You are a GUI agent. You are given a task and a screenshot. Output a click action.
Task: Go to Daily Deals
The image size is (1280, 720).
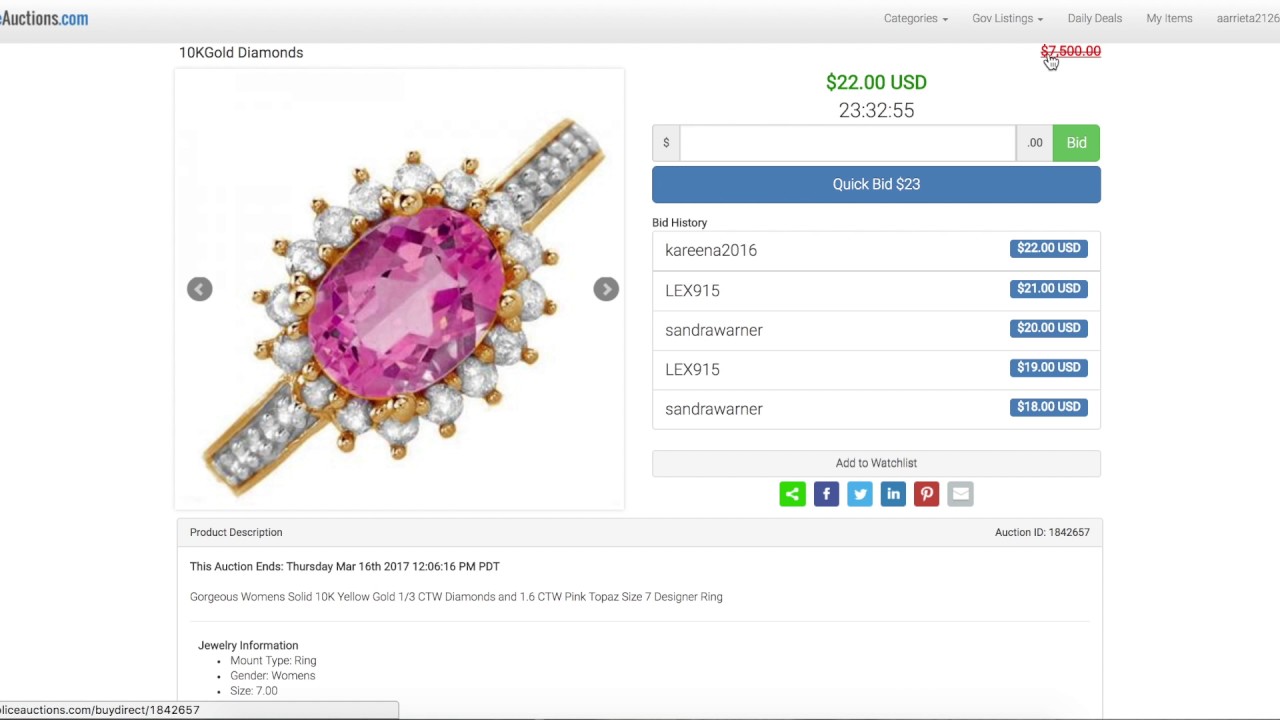pyautogui.click(x=1094, y=18)
